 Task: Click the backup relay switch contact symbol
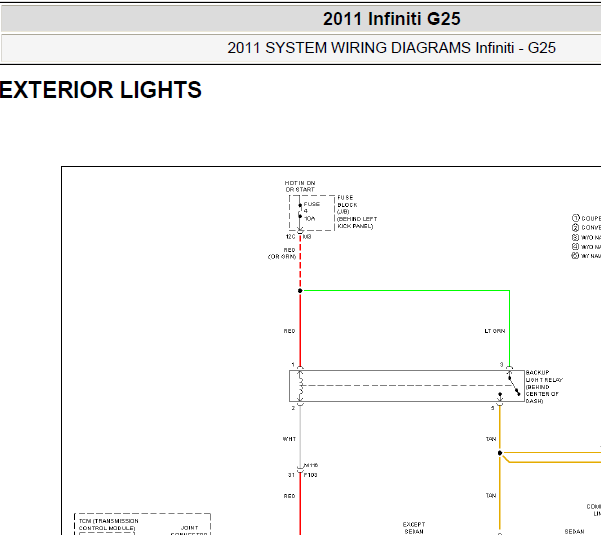click(x=514, y=386)
